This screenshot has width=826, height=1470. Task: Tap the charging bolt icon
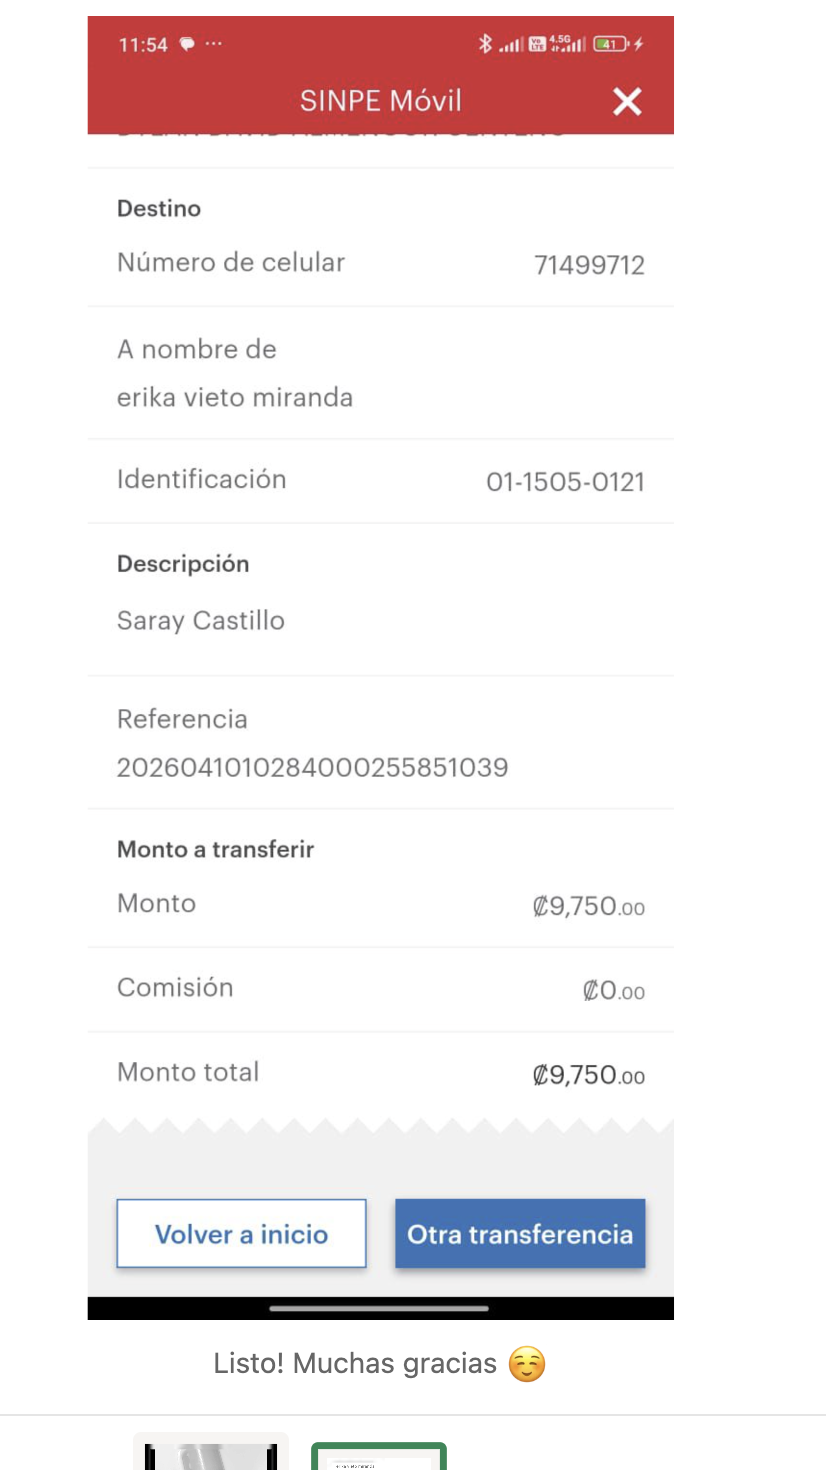point(639,44)
